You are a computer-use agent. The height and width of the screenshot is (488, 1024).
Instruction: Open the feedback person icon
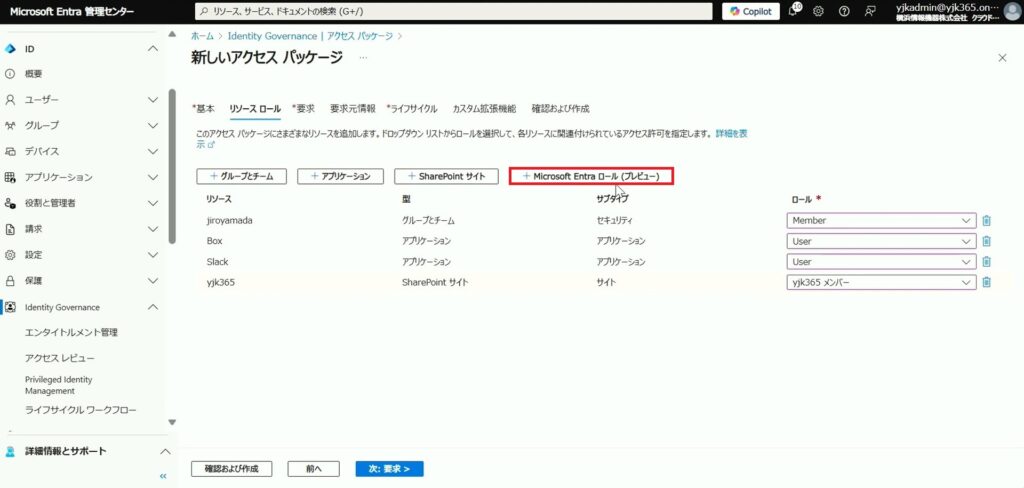(869, 11)
